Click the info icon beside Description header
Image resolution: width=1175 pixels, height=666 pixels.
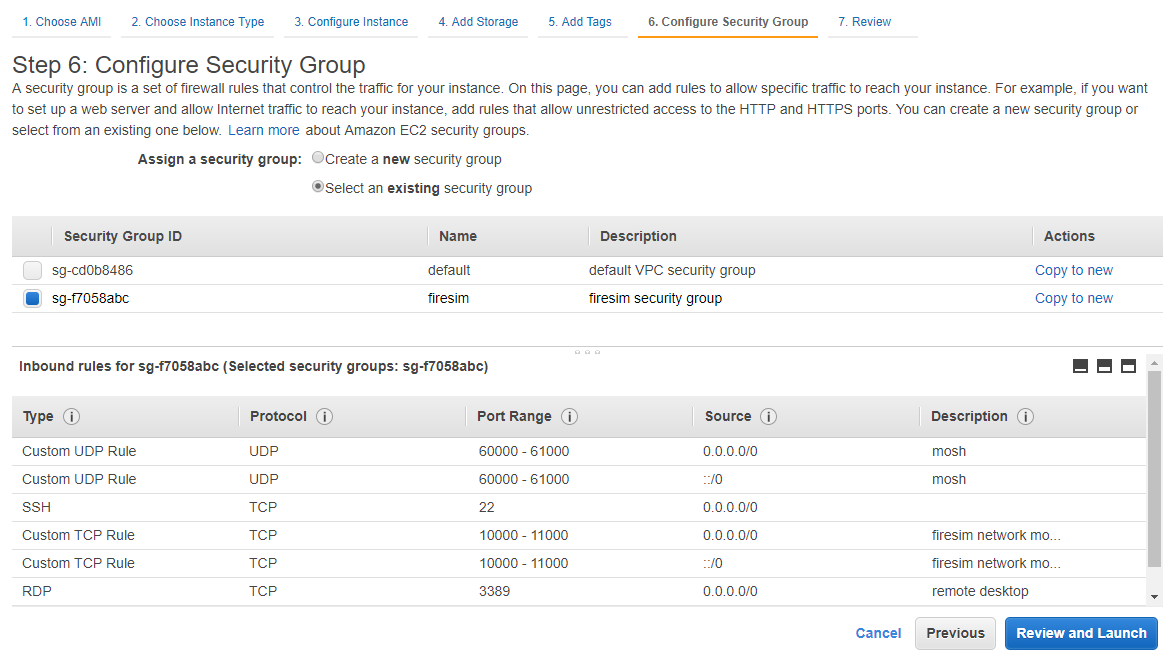click(1025, 417)
